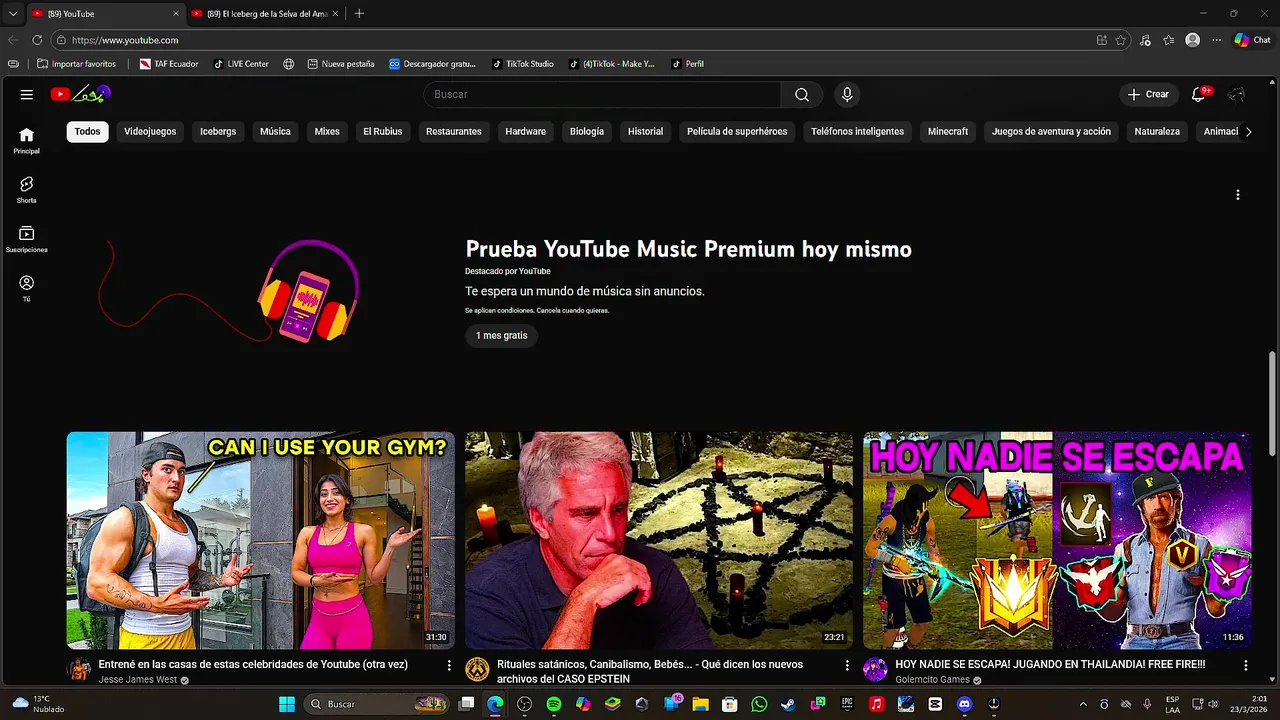Switch to El Iceberg de la Selva tab

pyautogui.click(x=265, y=14)
